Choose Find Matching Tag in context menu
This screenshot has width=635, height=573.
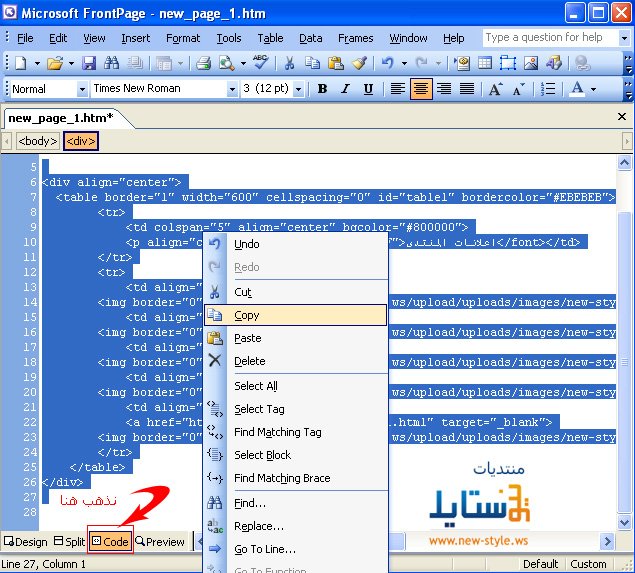[295, 432]
